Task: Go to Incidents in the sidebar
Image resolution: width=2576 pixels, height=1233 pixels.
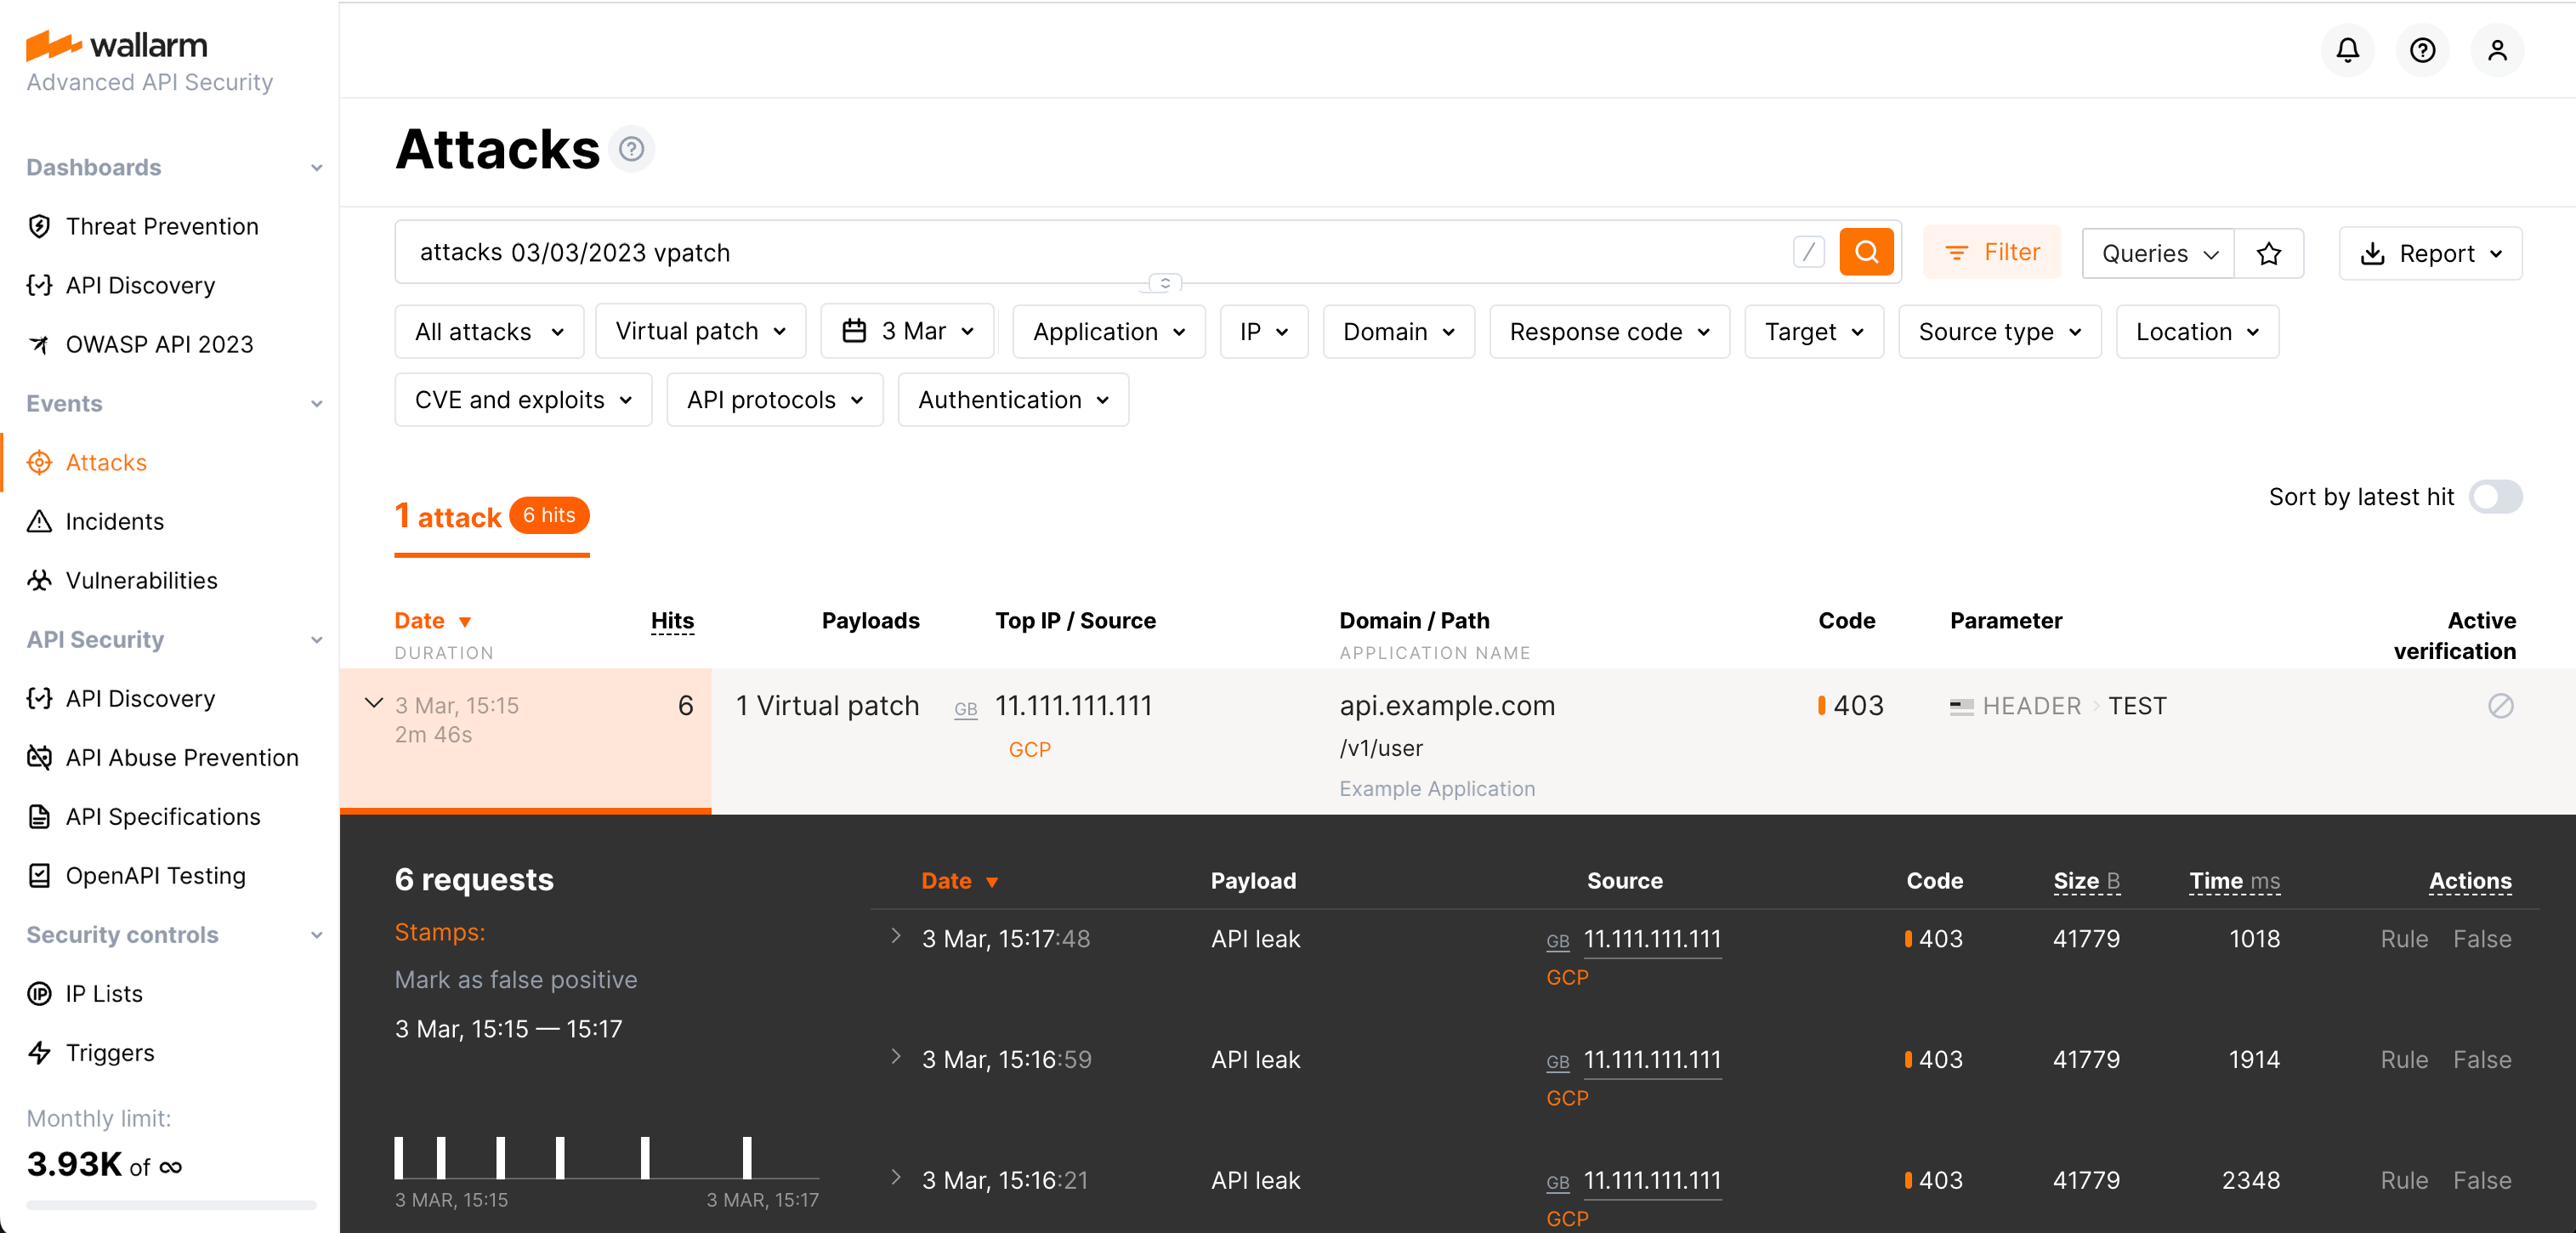Action: 114,521
